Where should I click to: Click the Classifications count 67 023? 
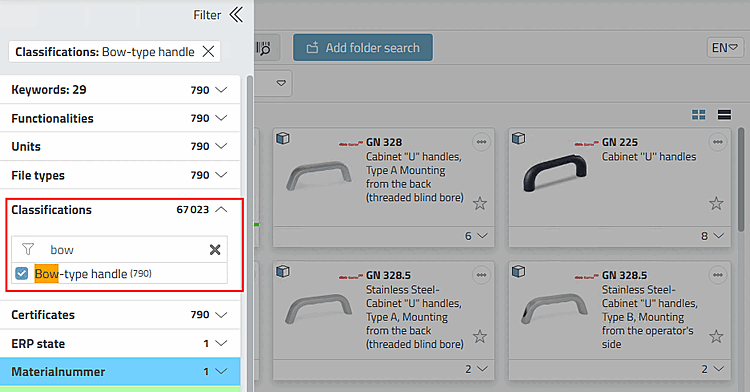(x=193, y=209)
